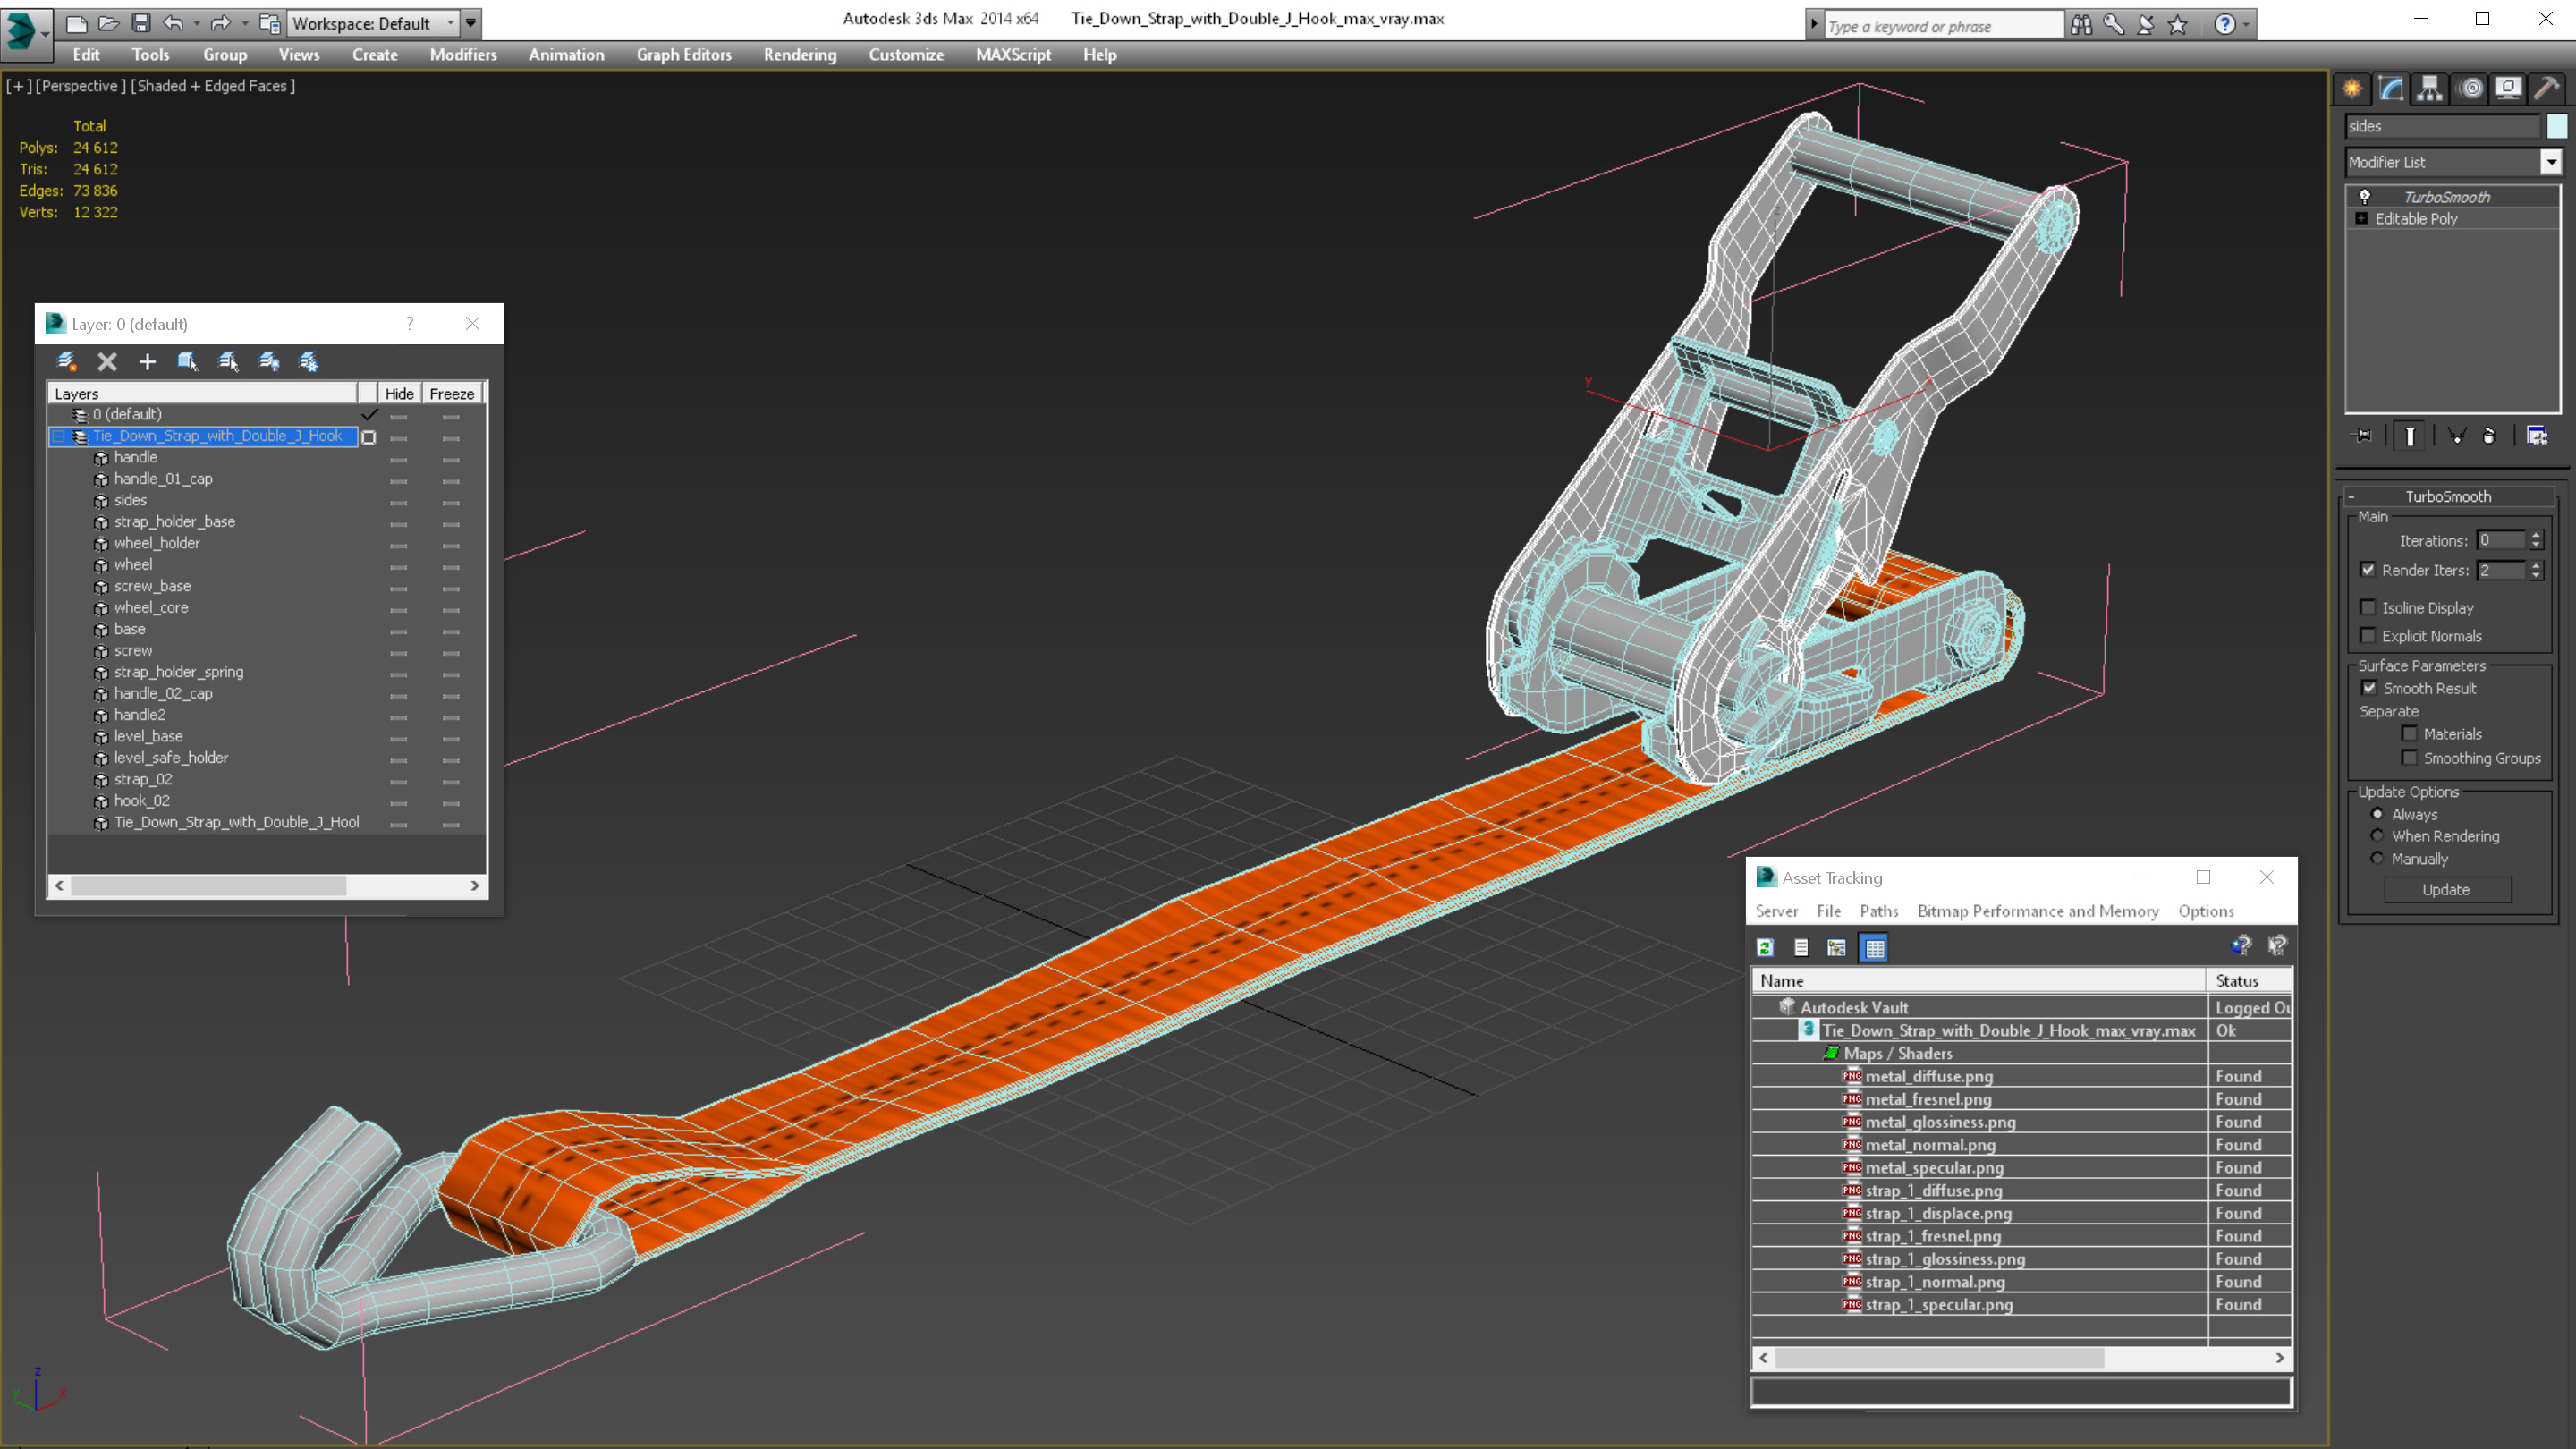The width and height of the screenshot is (2576, 1449).
Task: Switch Asset Tracking to table view
Action: [1874, 948]
